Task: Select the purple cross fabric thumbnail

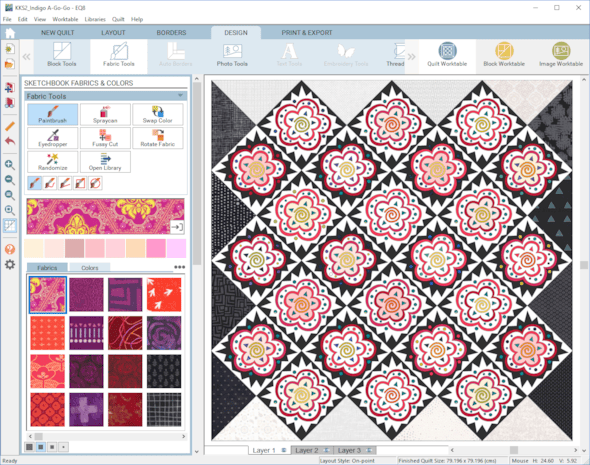Action: pyautogui.click(x=86, y=410)
